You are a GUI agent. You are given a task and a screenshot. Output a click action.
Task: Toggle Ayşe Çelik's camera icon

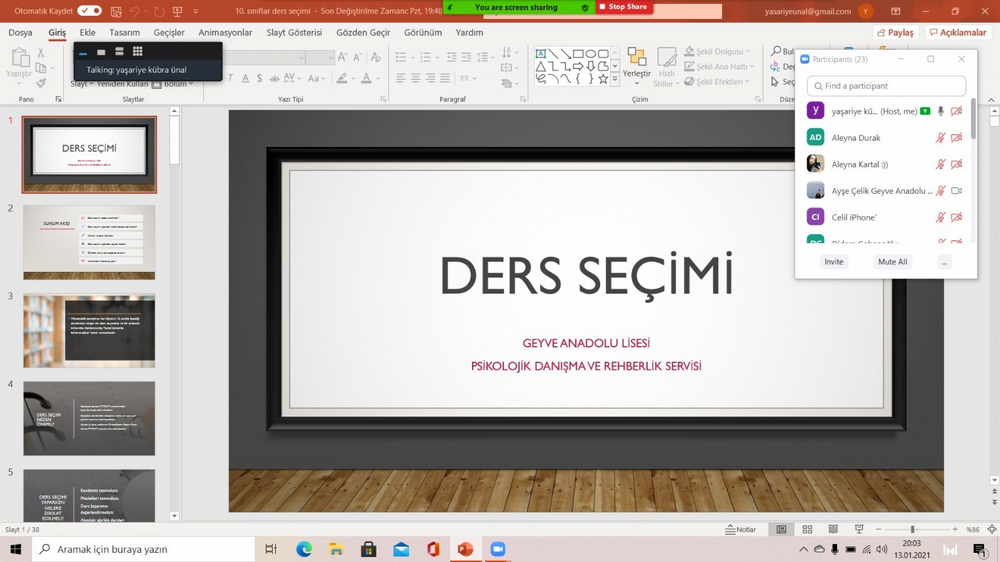coord(956,191)
